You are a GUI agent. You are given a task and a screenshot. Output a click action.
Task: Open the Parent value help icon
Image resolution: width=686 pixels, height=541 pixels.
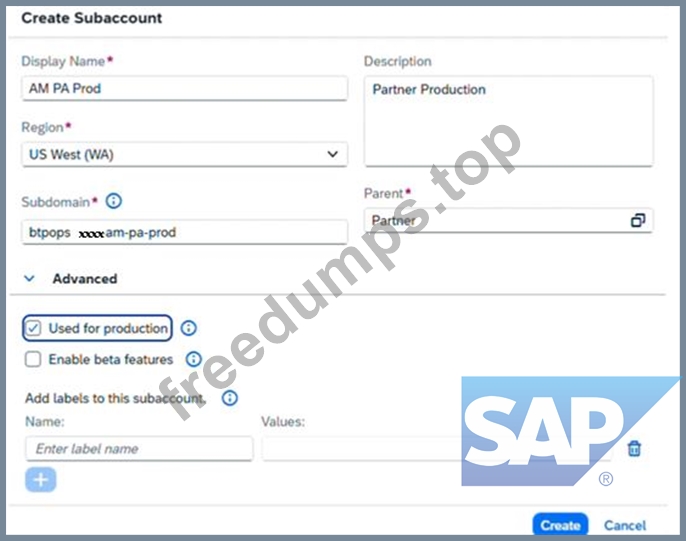tap(638, 220)
